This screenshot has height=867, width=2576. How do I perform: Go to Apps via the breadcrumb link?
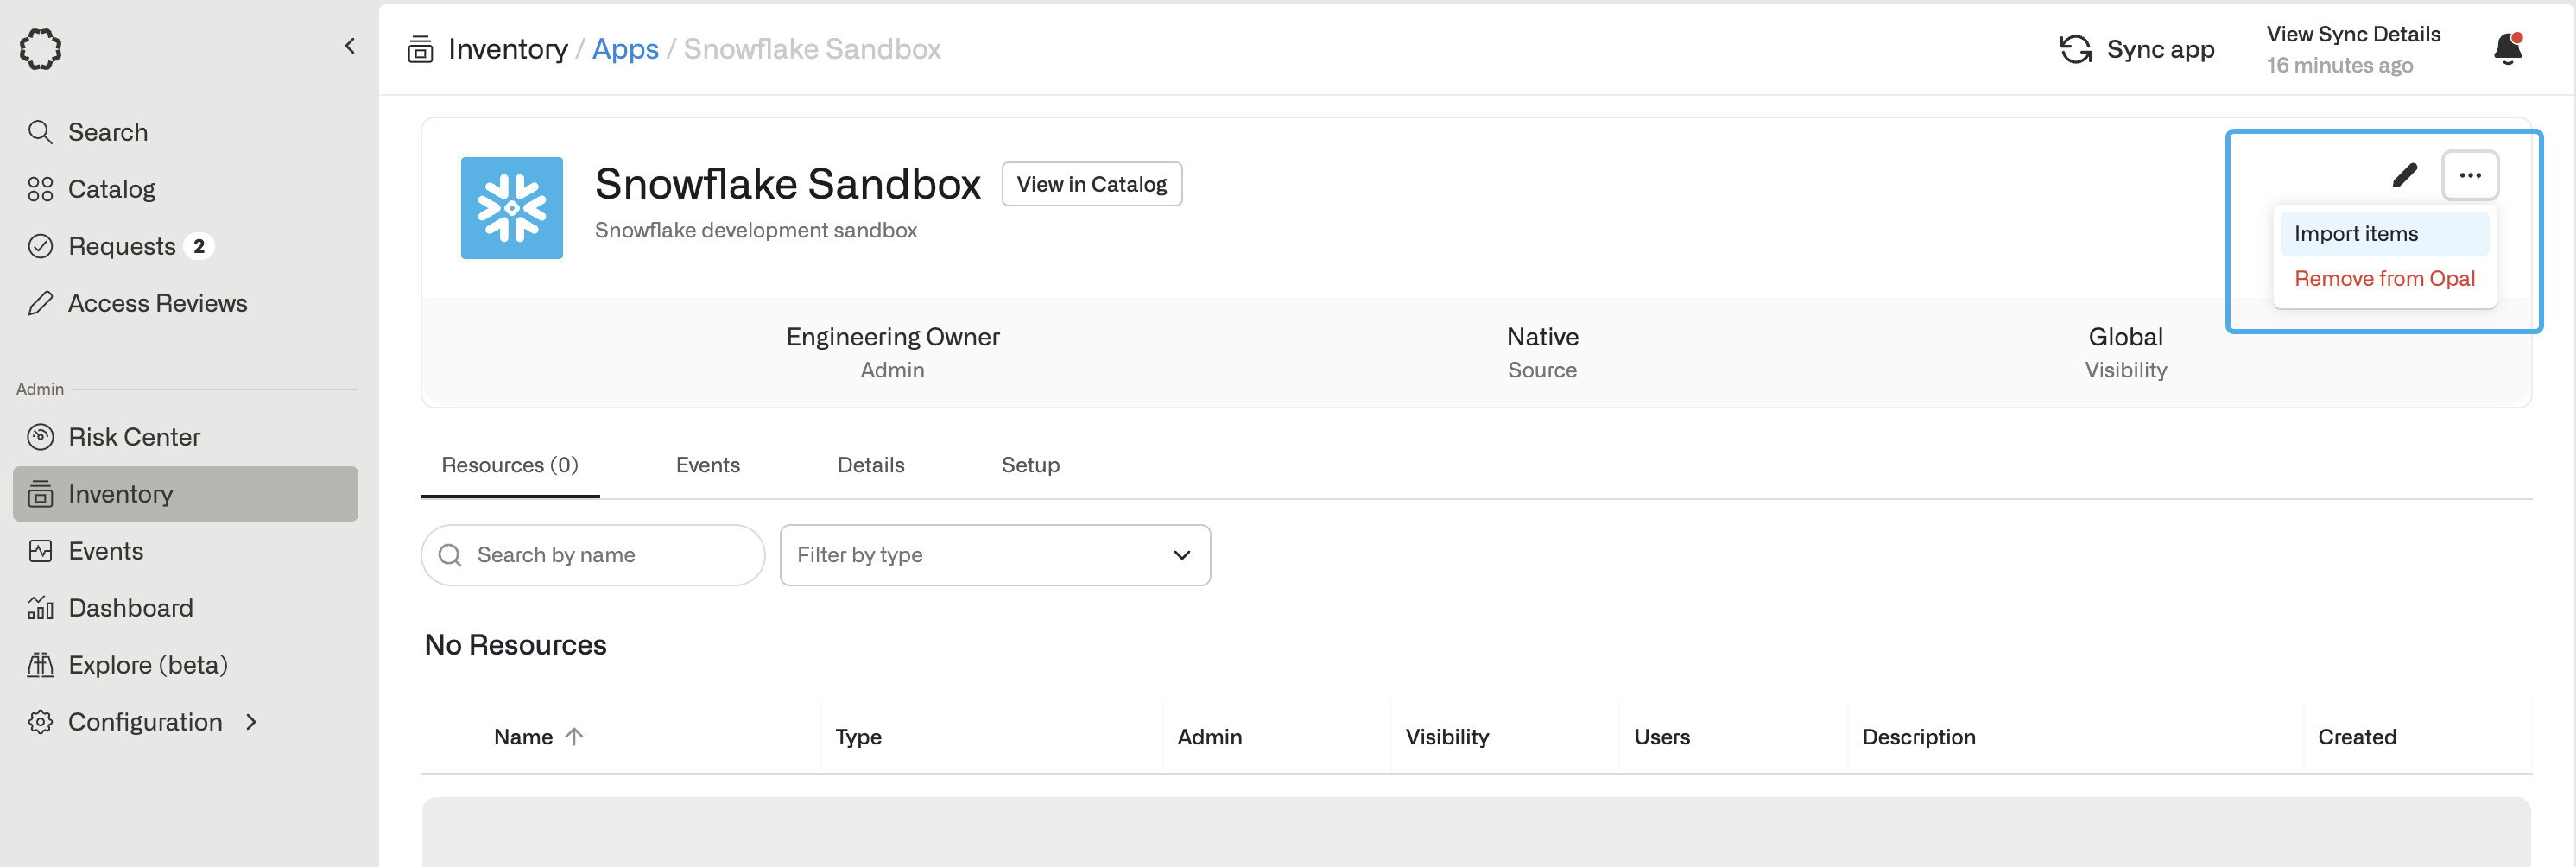[x=625, y=49]
